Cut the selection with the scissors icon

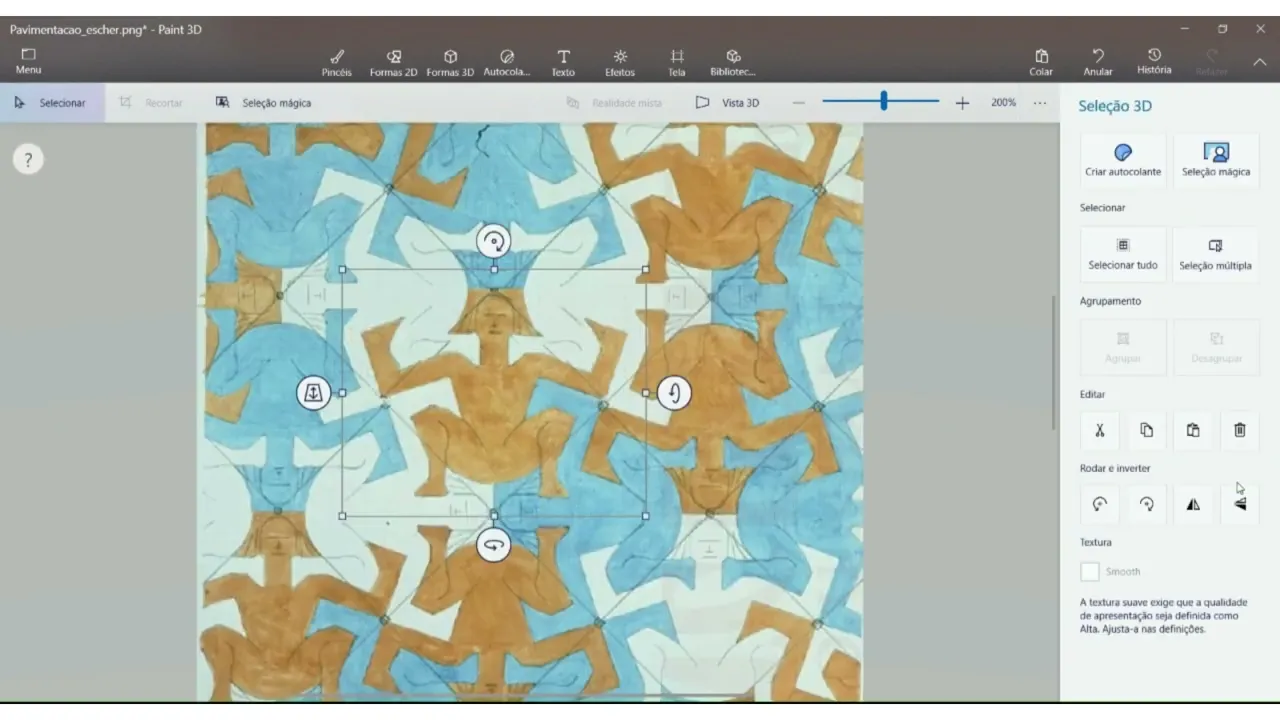1100,430
